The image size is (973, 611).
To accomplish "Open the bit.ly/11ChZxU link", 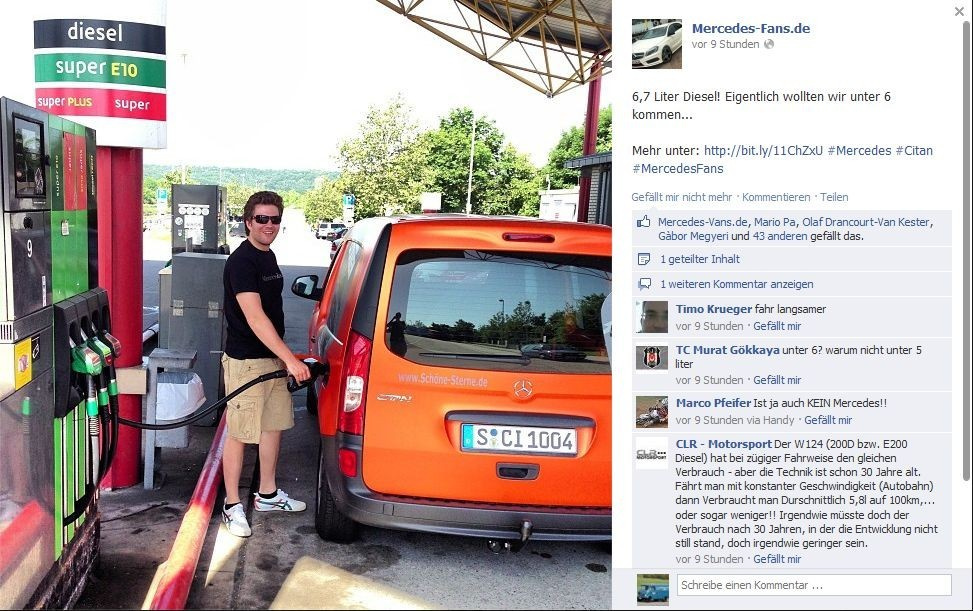I will (x=763, y=151).
